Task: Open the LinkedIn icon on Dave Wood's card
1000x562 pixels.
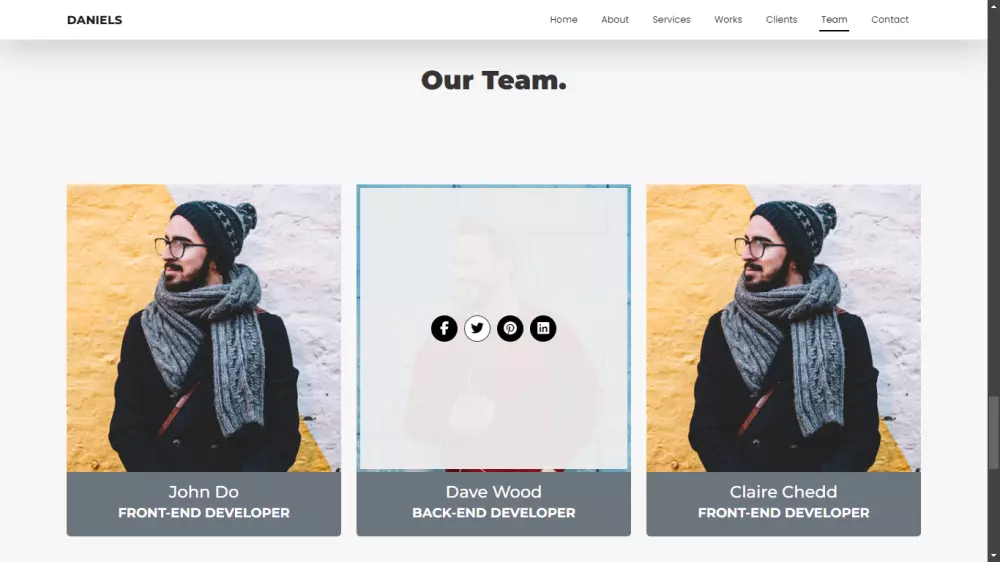Action: 543,329
